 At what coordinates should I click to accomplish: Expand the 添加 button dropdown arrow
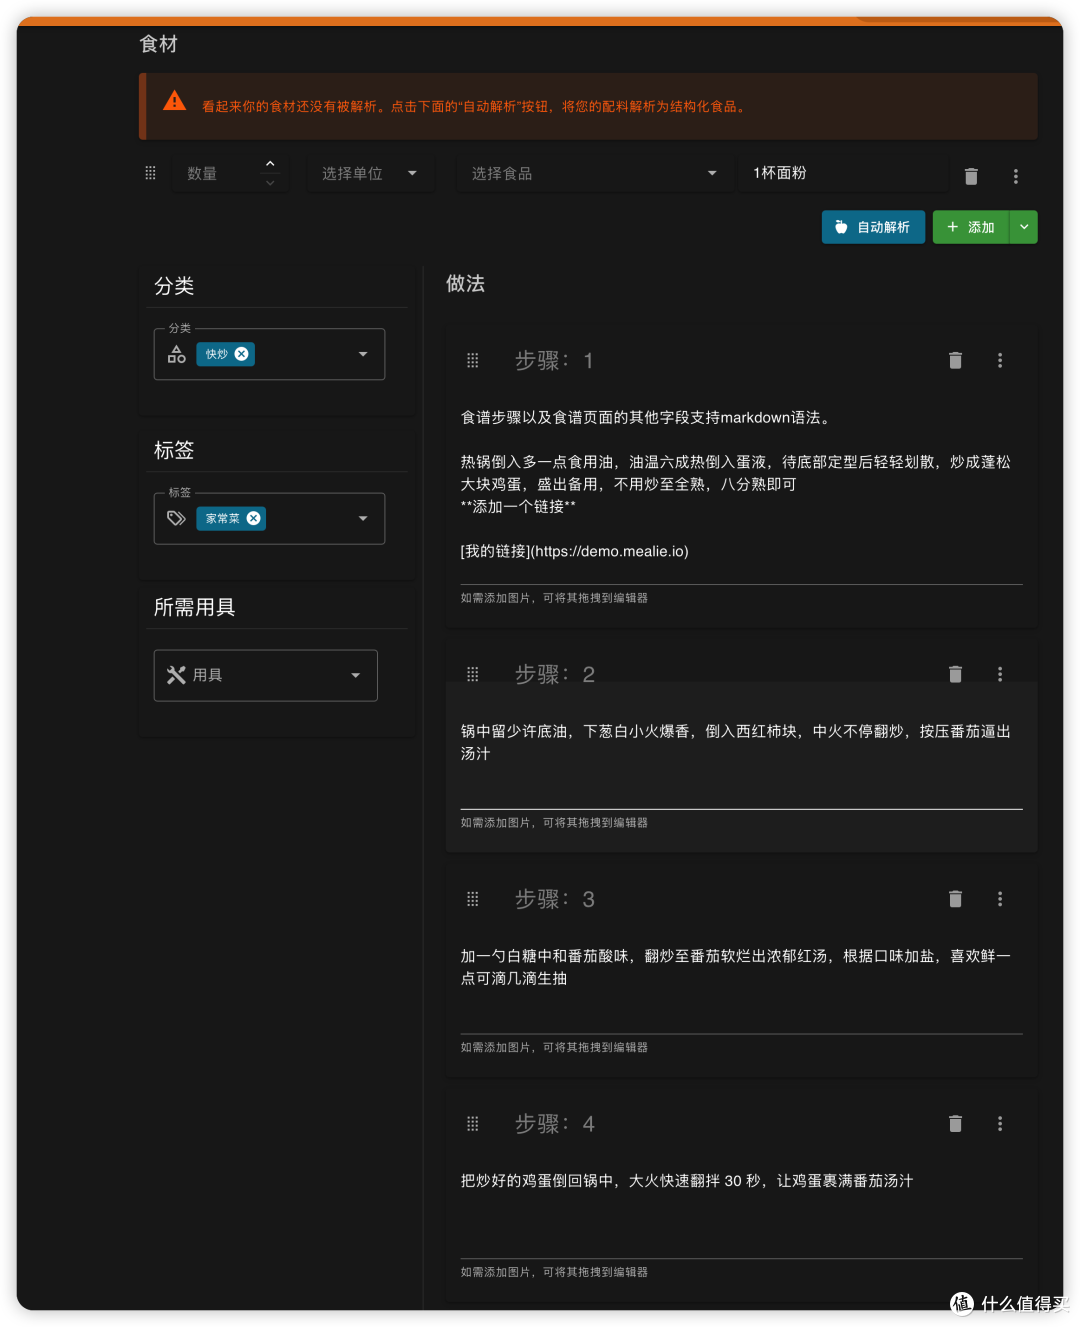pyautogui.click(x=1024, y=227)
